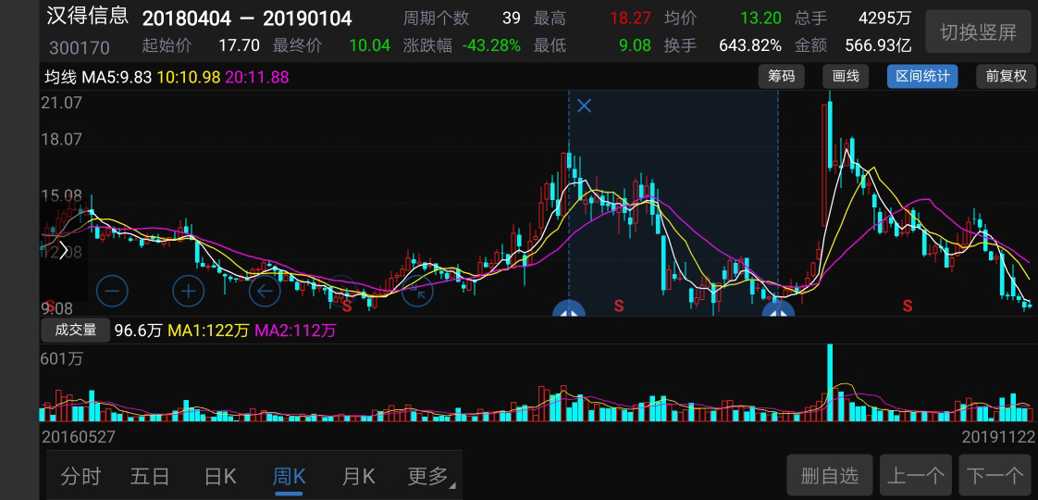1038x500 pixels.
Task: Click the volume reading 96.6万
Action: (x=138, y=330)
